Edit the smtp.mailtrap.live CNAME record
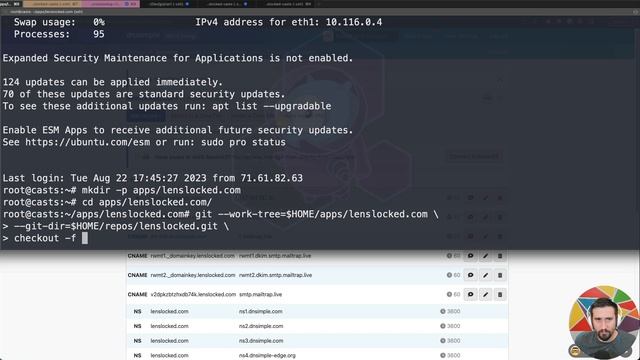 (485, 294)
